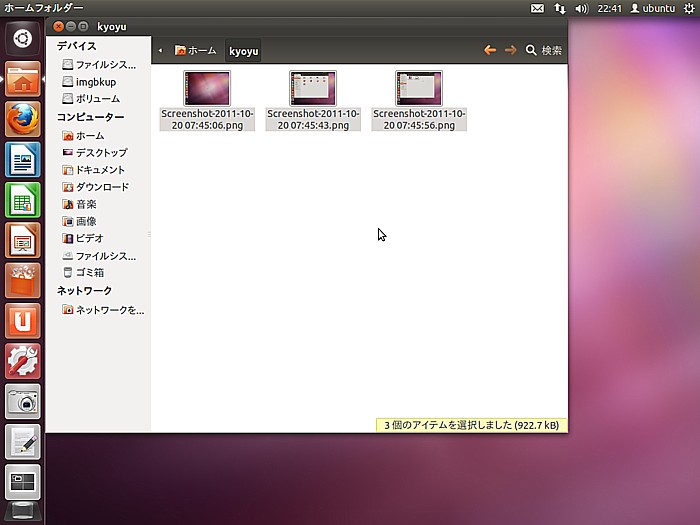
Task: Open the Ubuntu Dash home button
Action: (22, 38)
